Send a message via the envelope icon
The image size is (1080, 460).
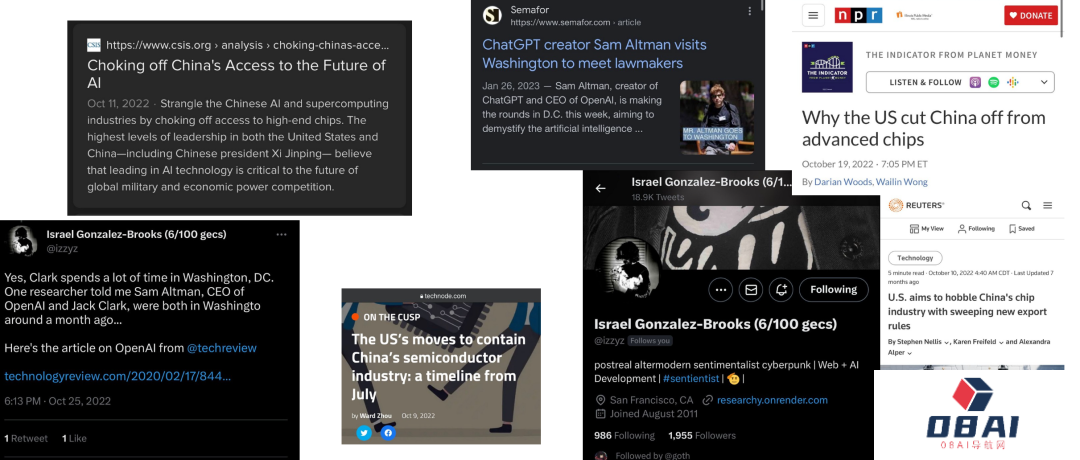pos(751,290)
